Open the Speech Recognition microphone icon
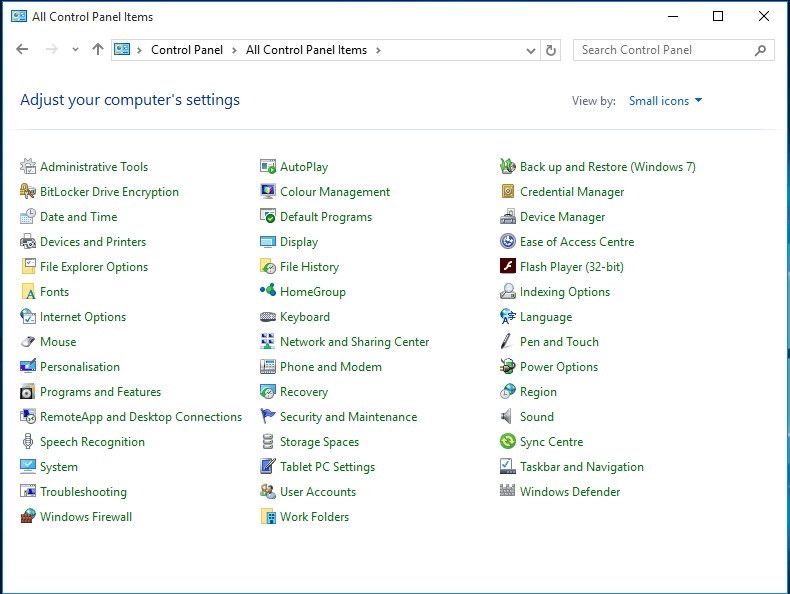Image resolution: width=790 pixels, height=594 pixels. point(28,441)
